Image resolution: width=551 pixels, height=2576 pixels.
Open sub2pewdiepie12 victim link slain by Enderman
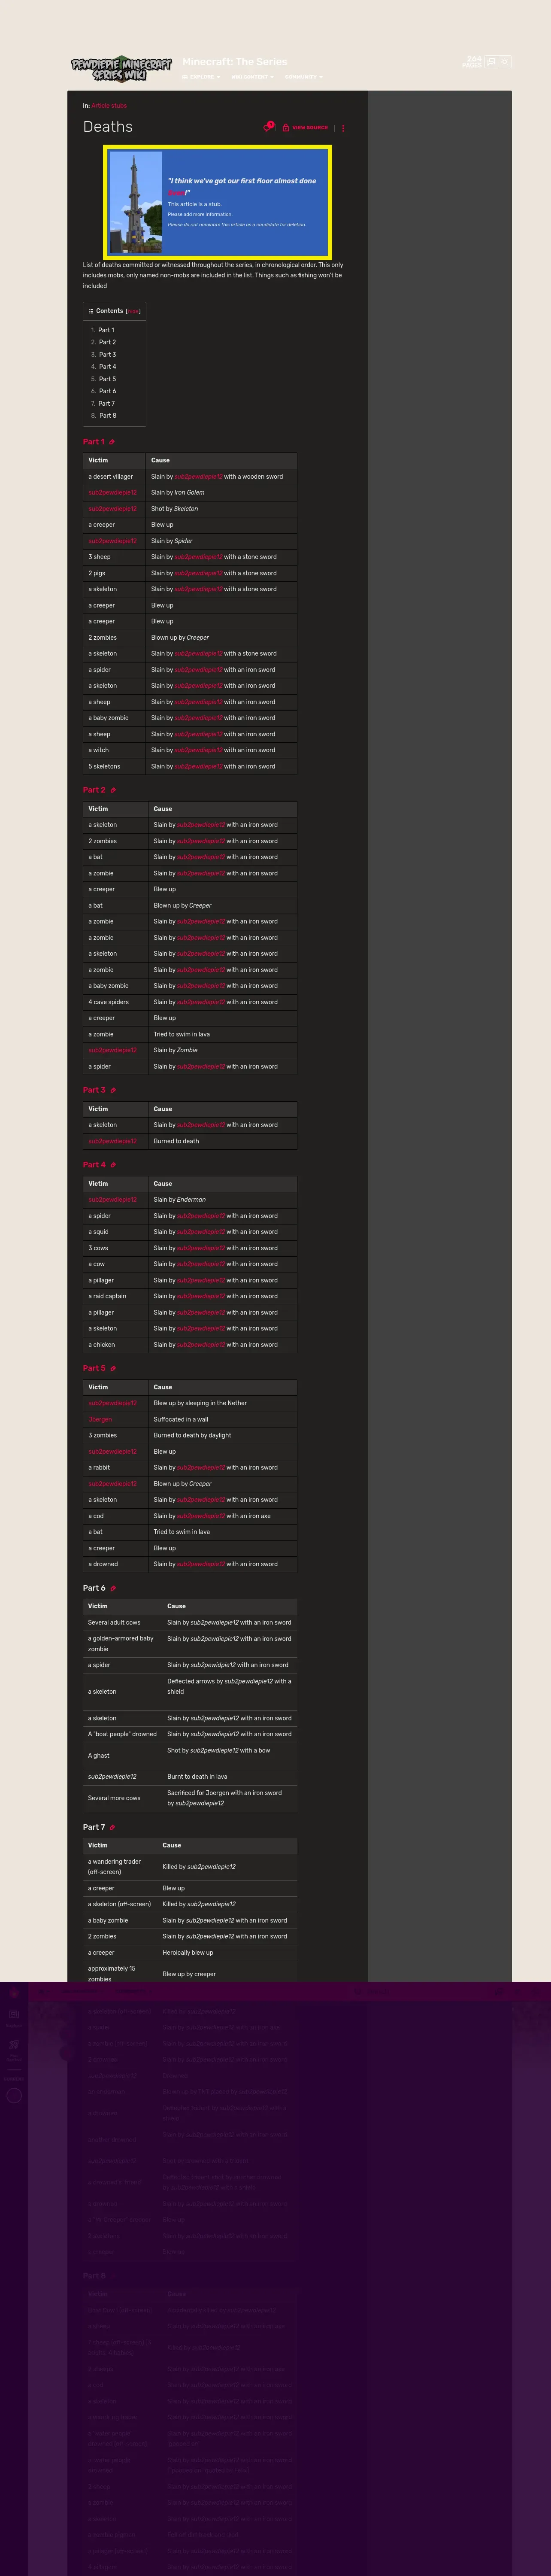click(112, 1199)
